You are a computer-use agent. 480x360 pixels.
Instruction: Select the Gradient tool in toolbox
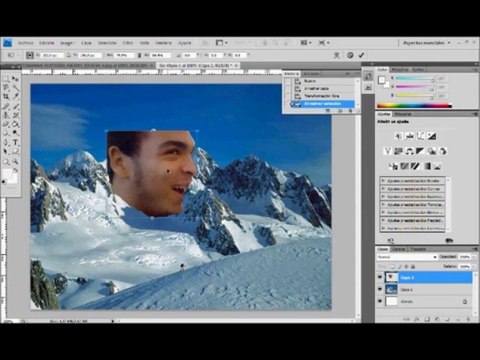pyautogui.click(x=15, y=124)
